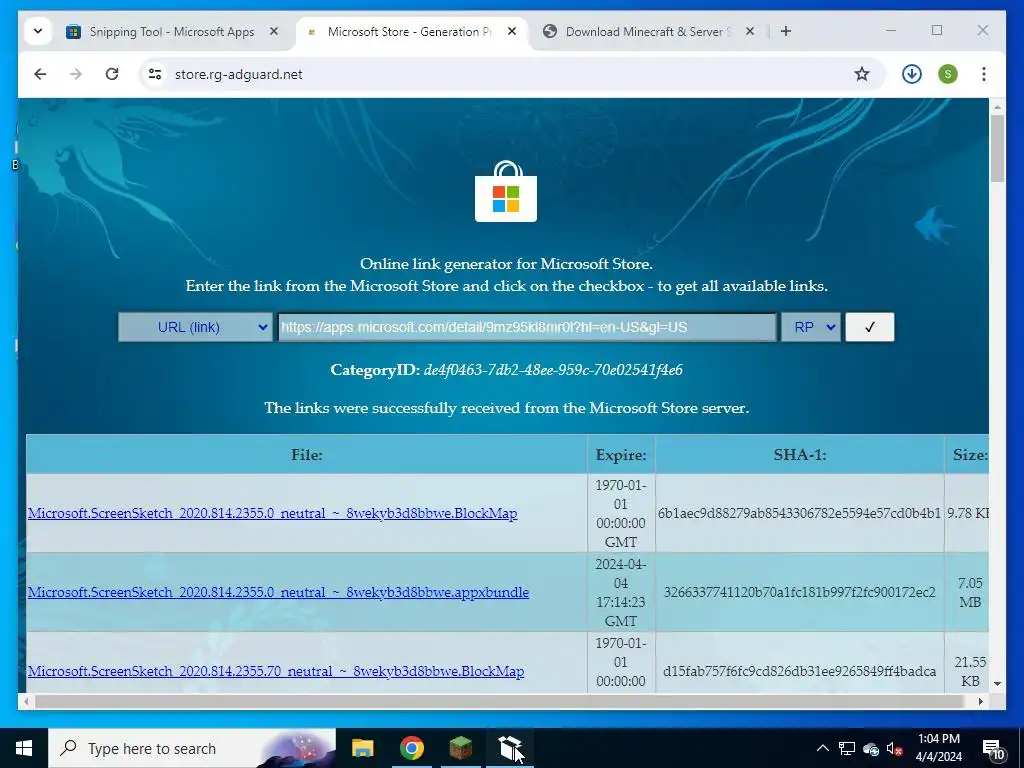Switch to Download Minecraft & Server tab
Screen dimensions: 1024x768
pos(648,31)
